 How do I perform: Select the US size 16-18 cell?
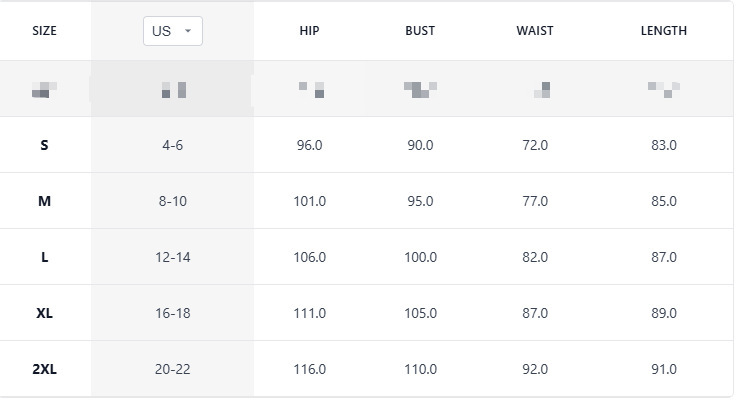pyautogui.click(x=172, y=313)
